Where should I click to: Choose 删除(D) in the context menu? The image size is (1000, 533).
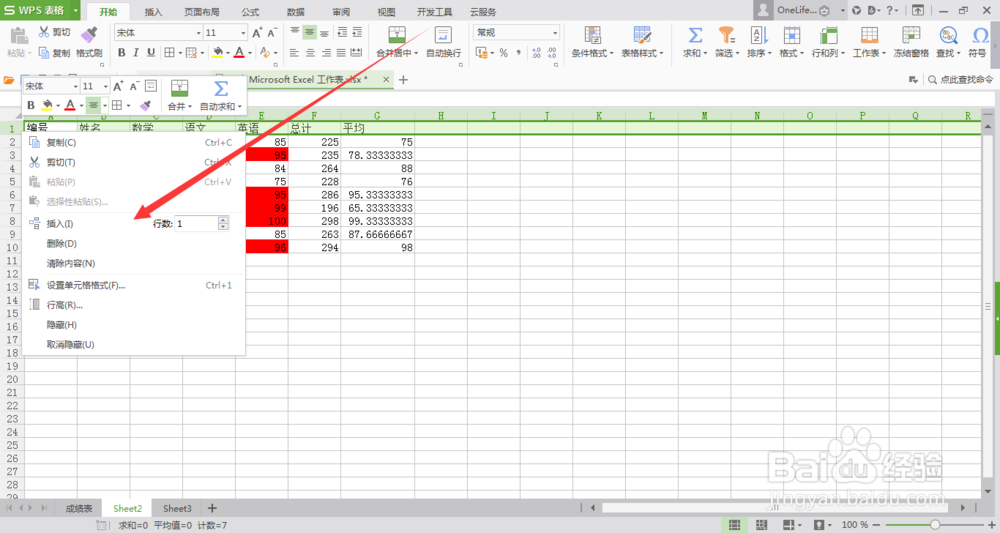(134, 244)
